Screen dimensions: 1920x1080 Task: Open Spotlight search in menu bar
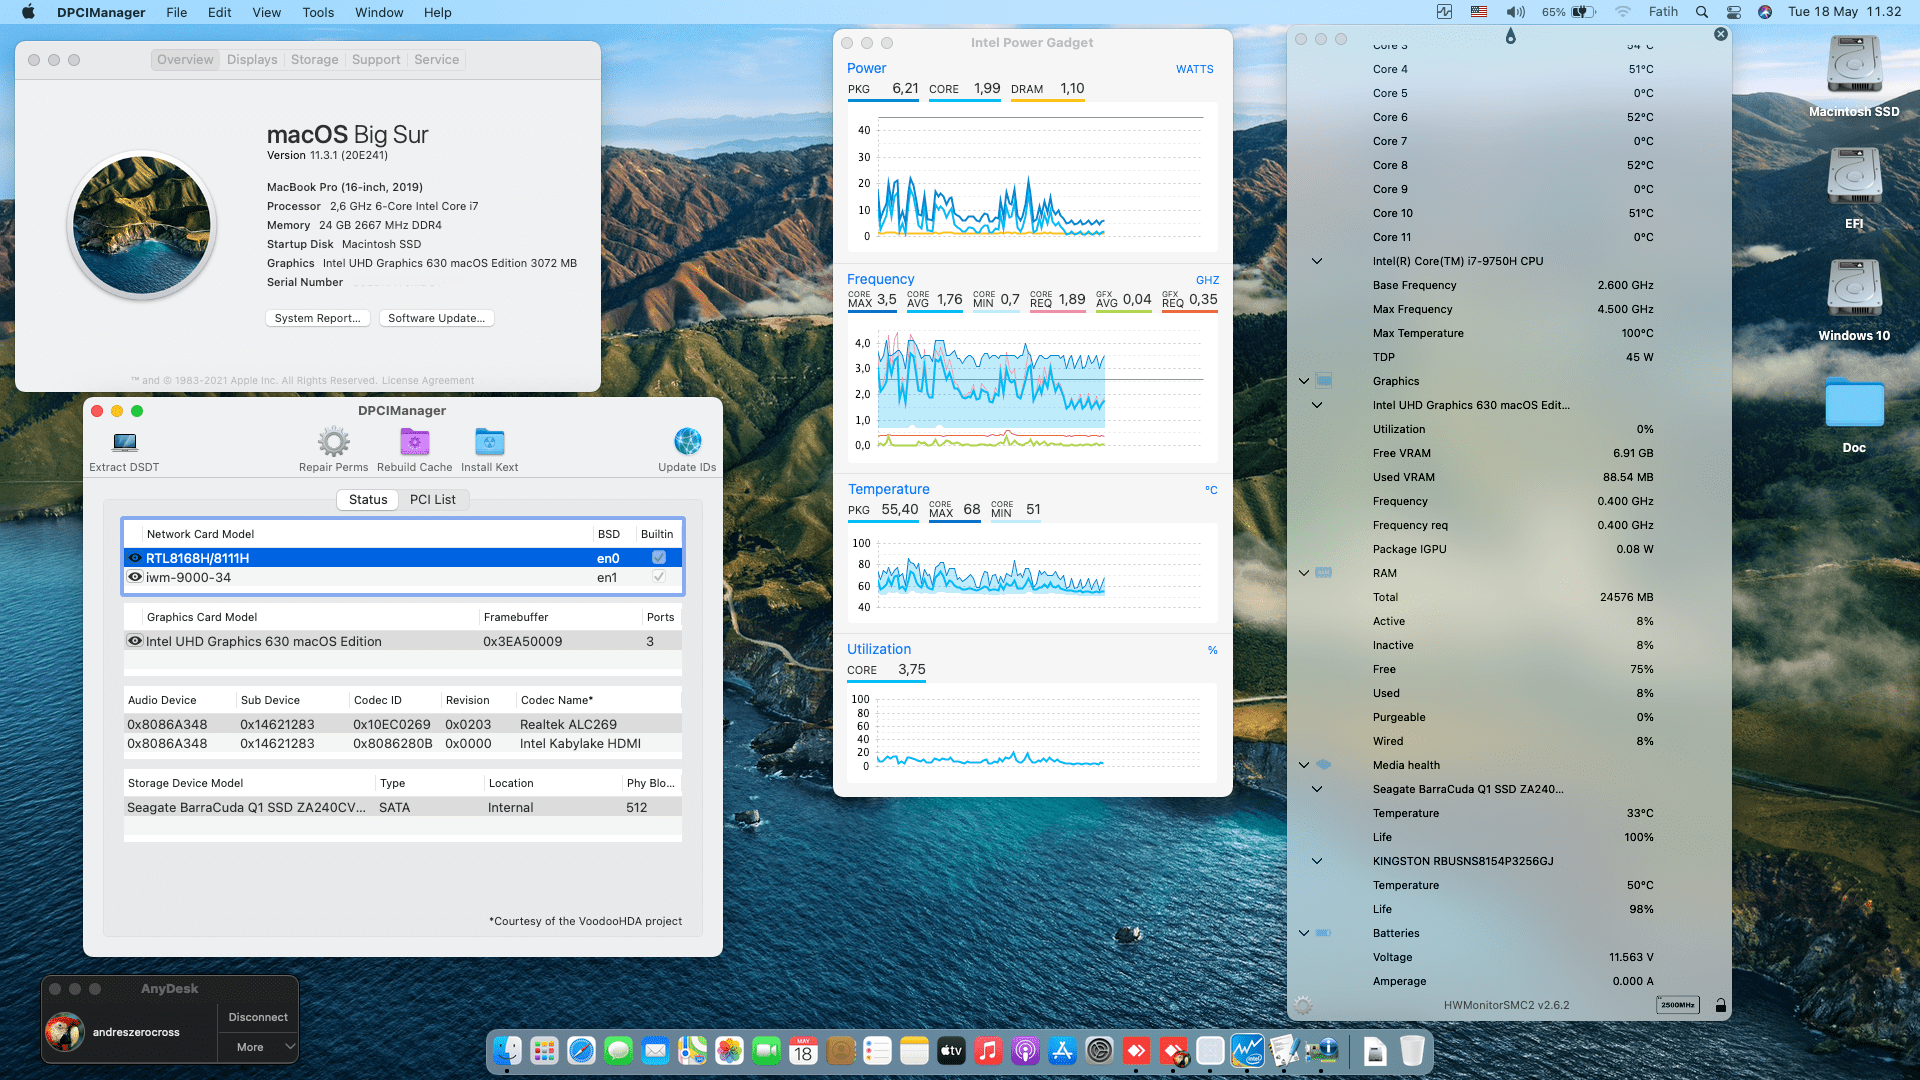click(x=1701, y=12)
